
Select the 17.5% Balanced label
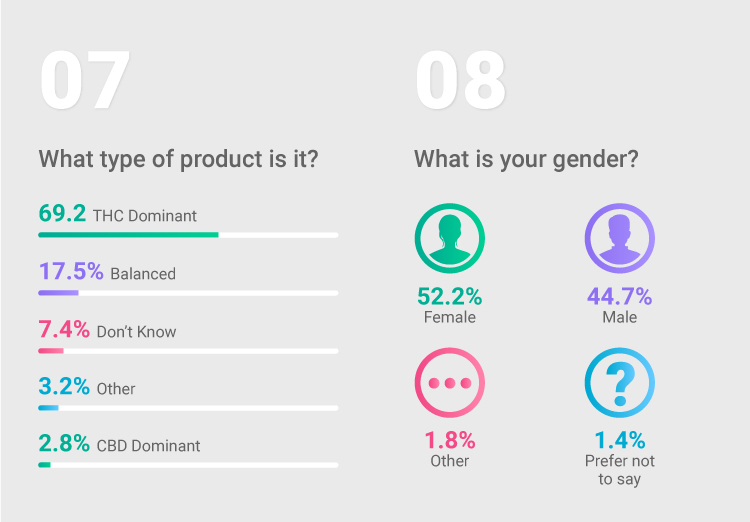(107, 272)
